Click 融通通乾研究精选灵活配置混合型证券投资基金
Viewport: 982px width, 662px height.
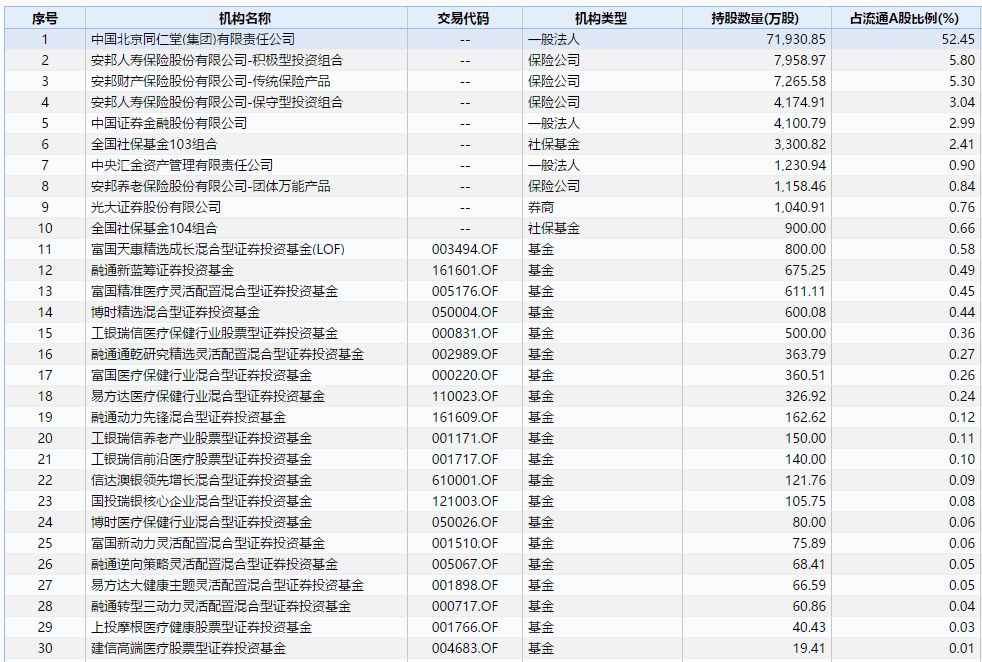point(227,354)
